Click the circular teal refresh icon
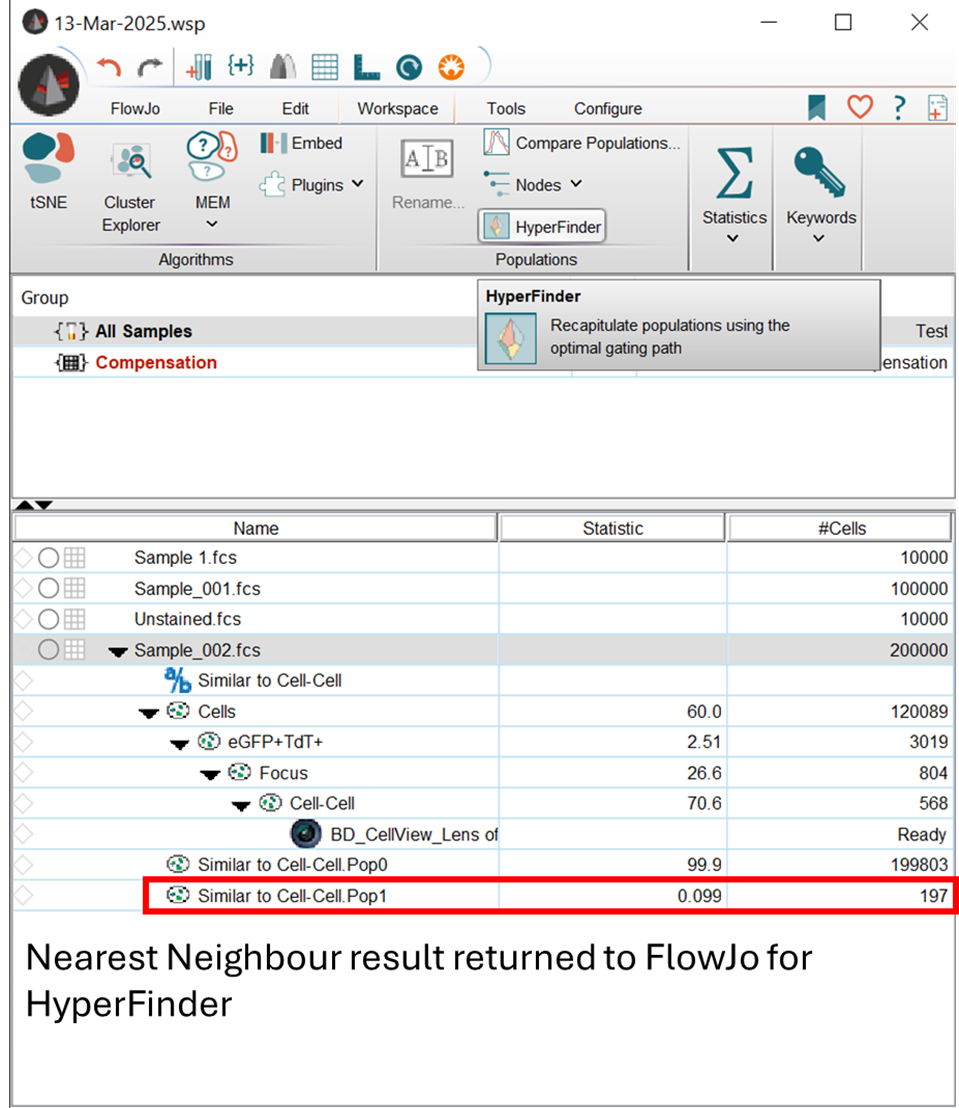The width and height of the screenshot is (959, 1108). 409,67
